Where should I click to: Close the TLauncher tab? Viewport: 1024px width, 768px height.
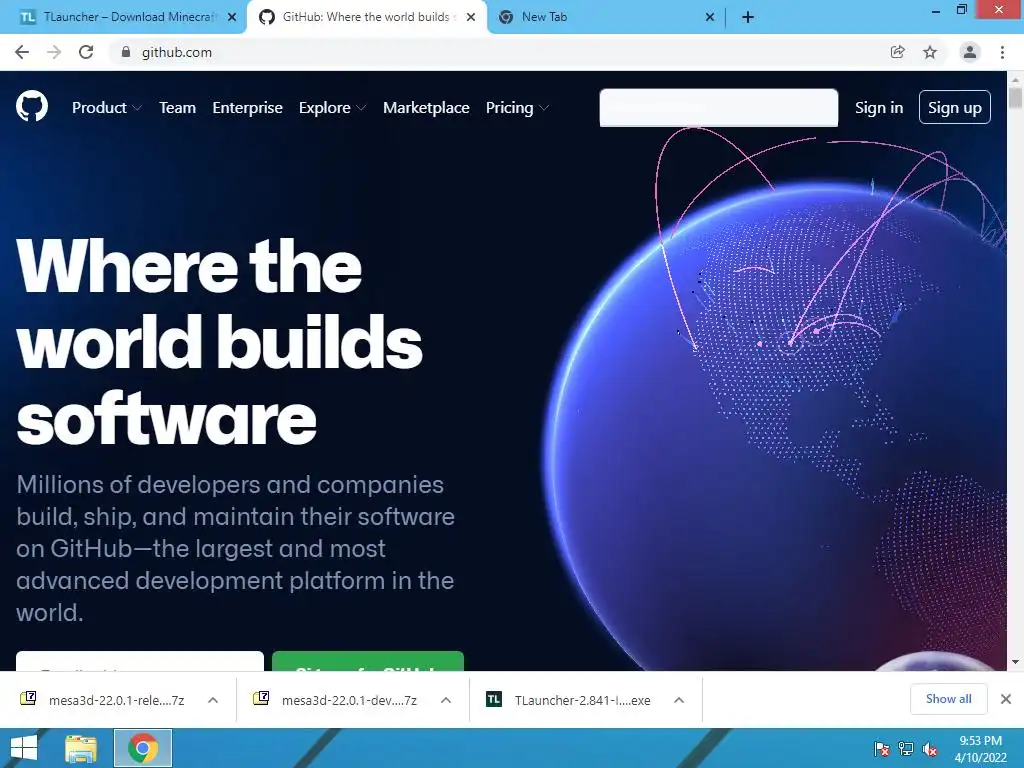pyautogui.click(x=232, y=17)
